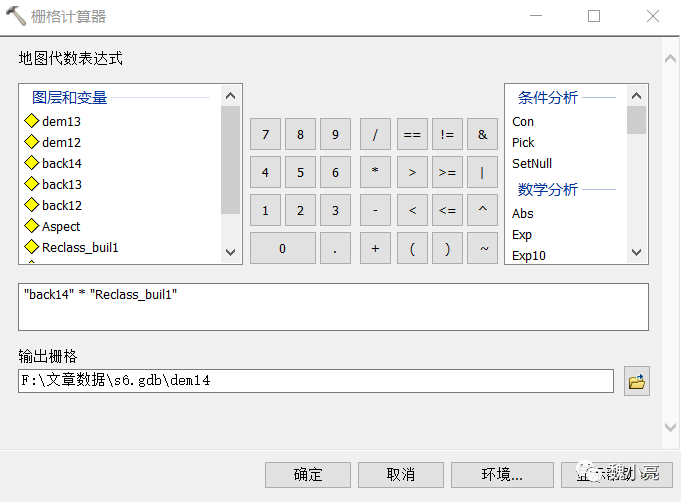This screenshot has height=502, width=681.
Task: Insert the Boolean XOr ^ operator
Action: [x=482, y=210]
